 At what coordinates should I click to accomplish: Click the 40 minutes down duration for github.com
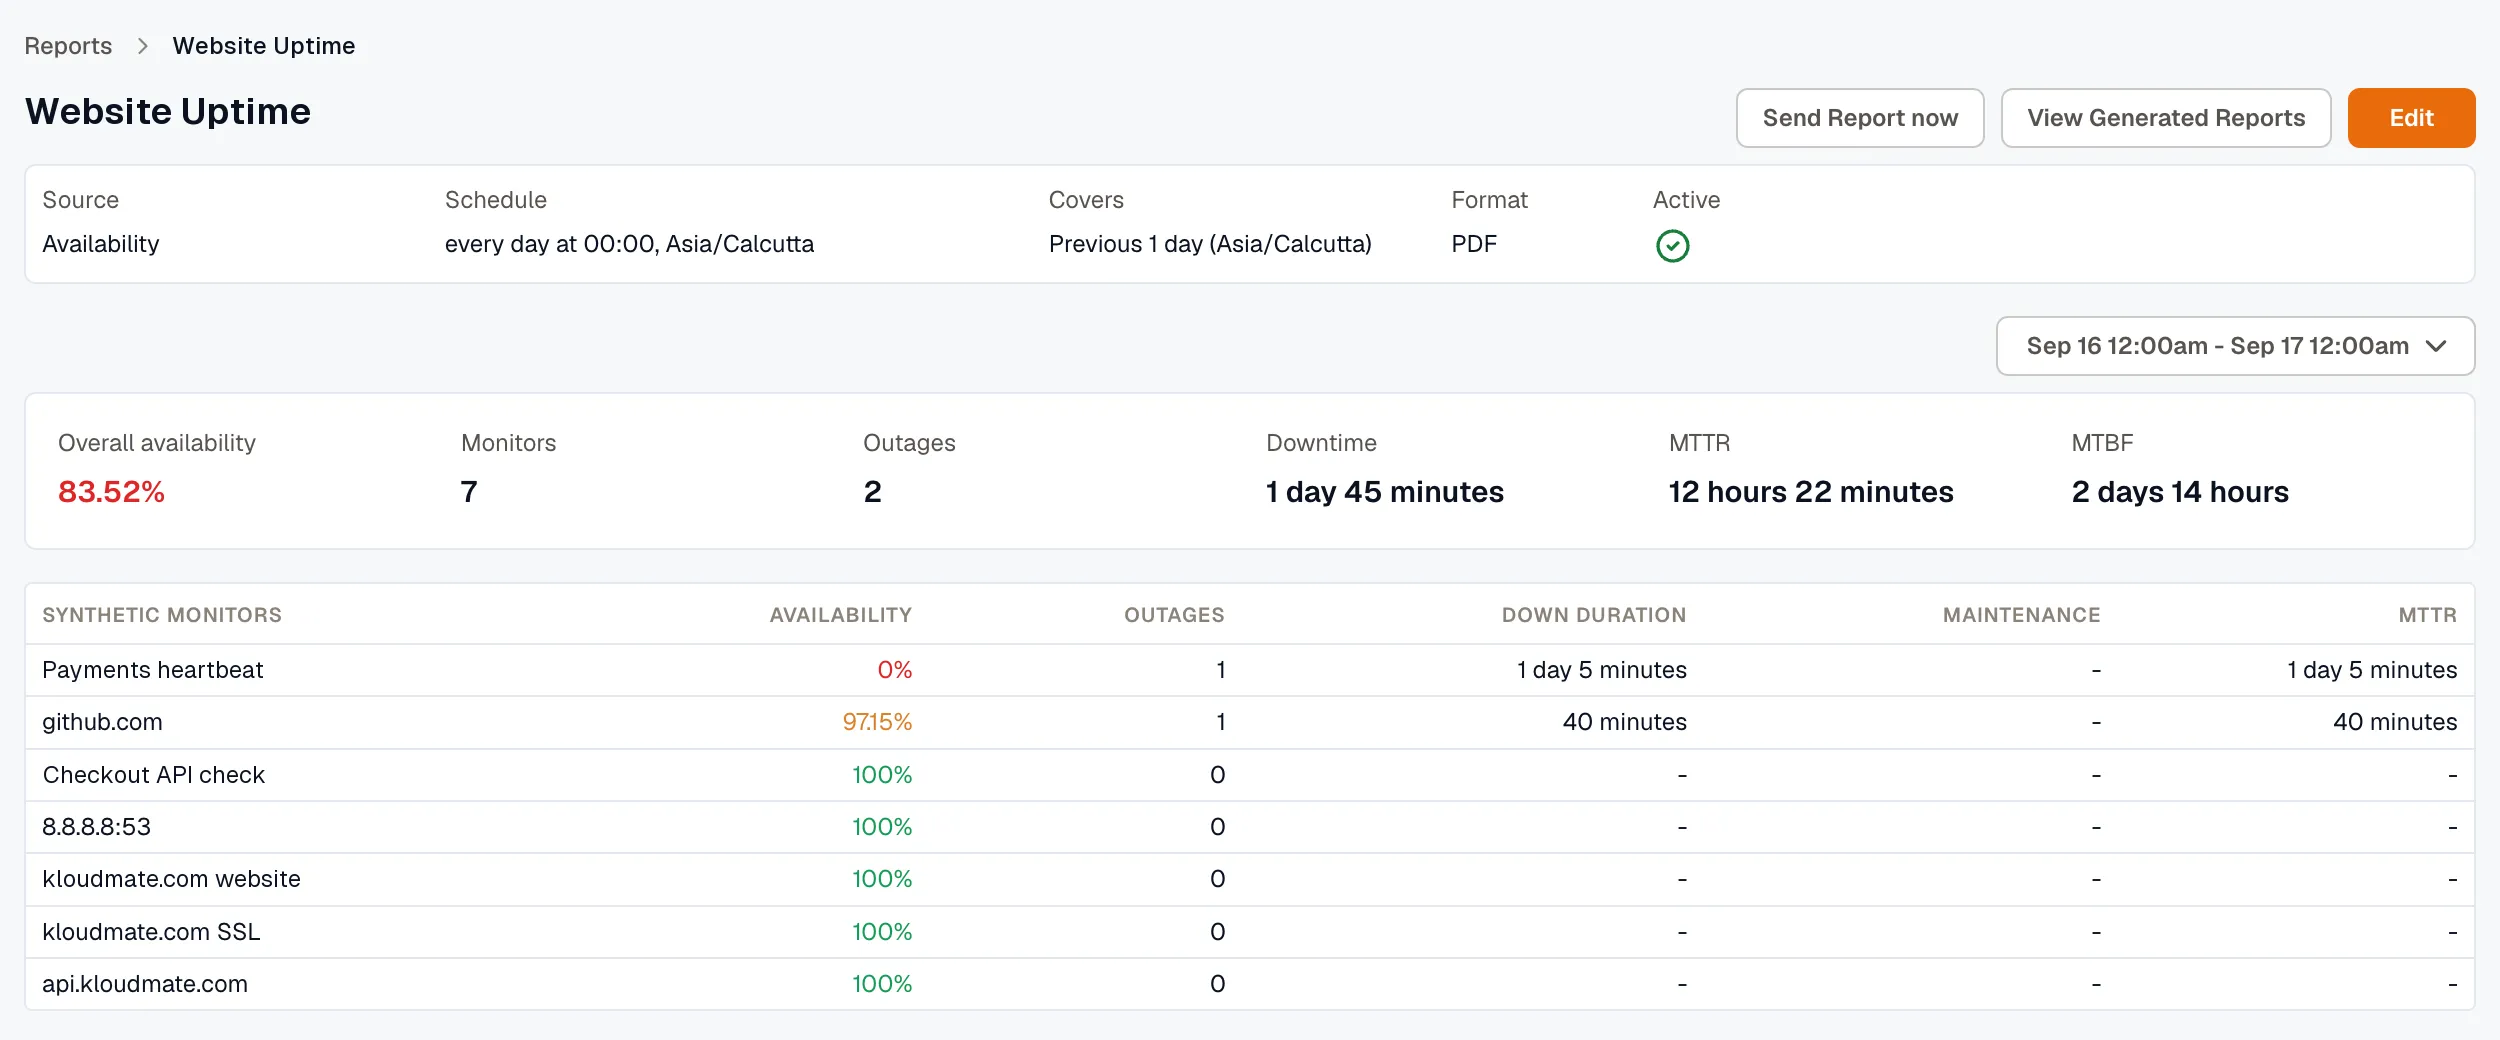pos(1625,722)
